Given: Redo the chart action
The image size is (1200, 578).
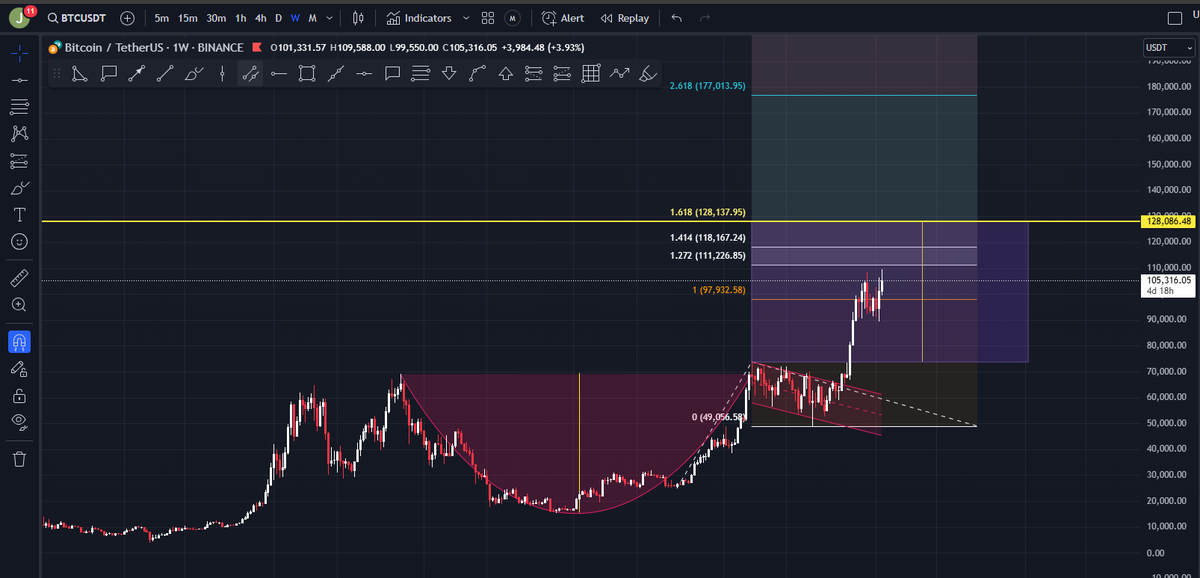Looking at the screenshot, I should click(x=705, y=18).
